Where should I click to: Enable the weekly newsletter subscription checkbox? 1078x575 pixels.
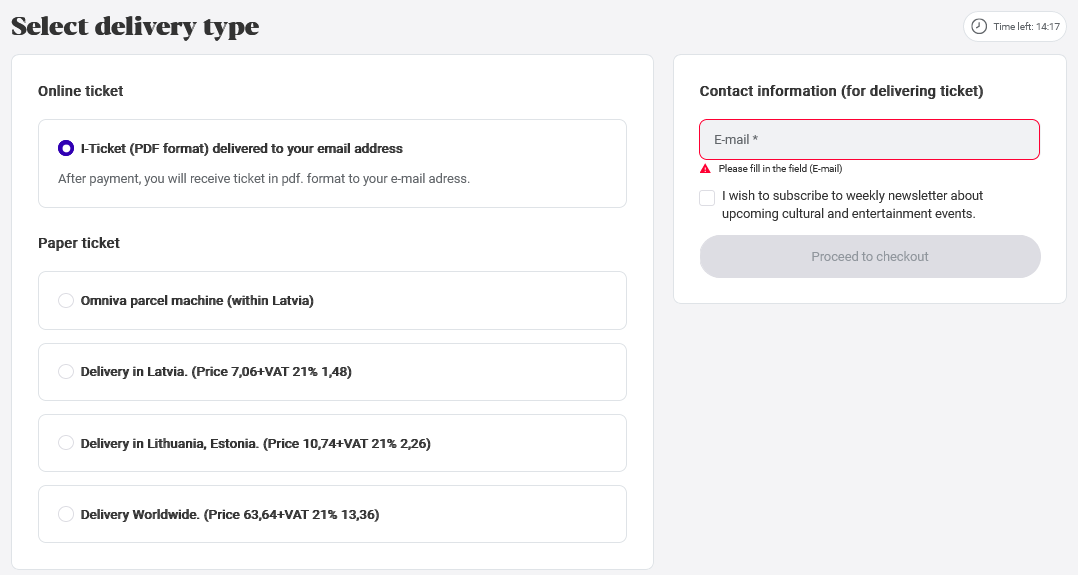(707, 198)
